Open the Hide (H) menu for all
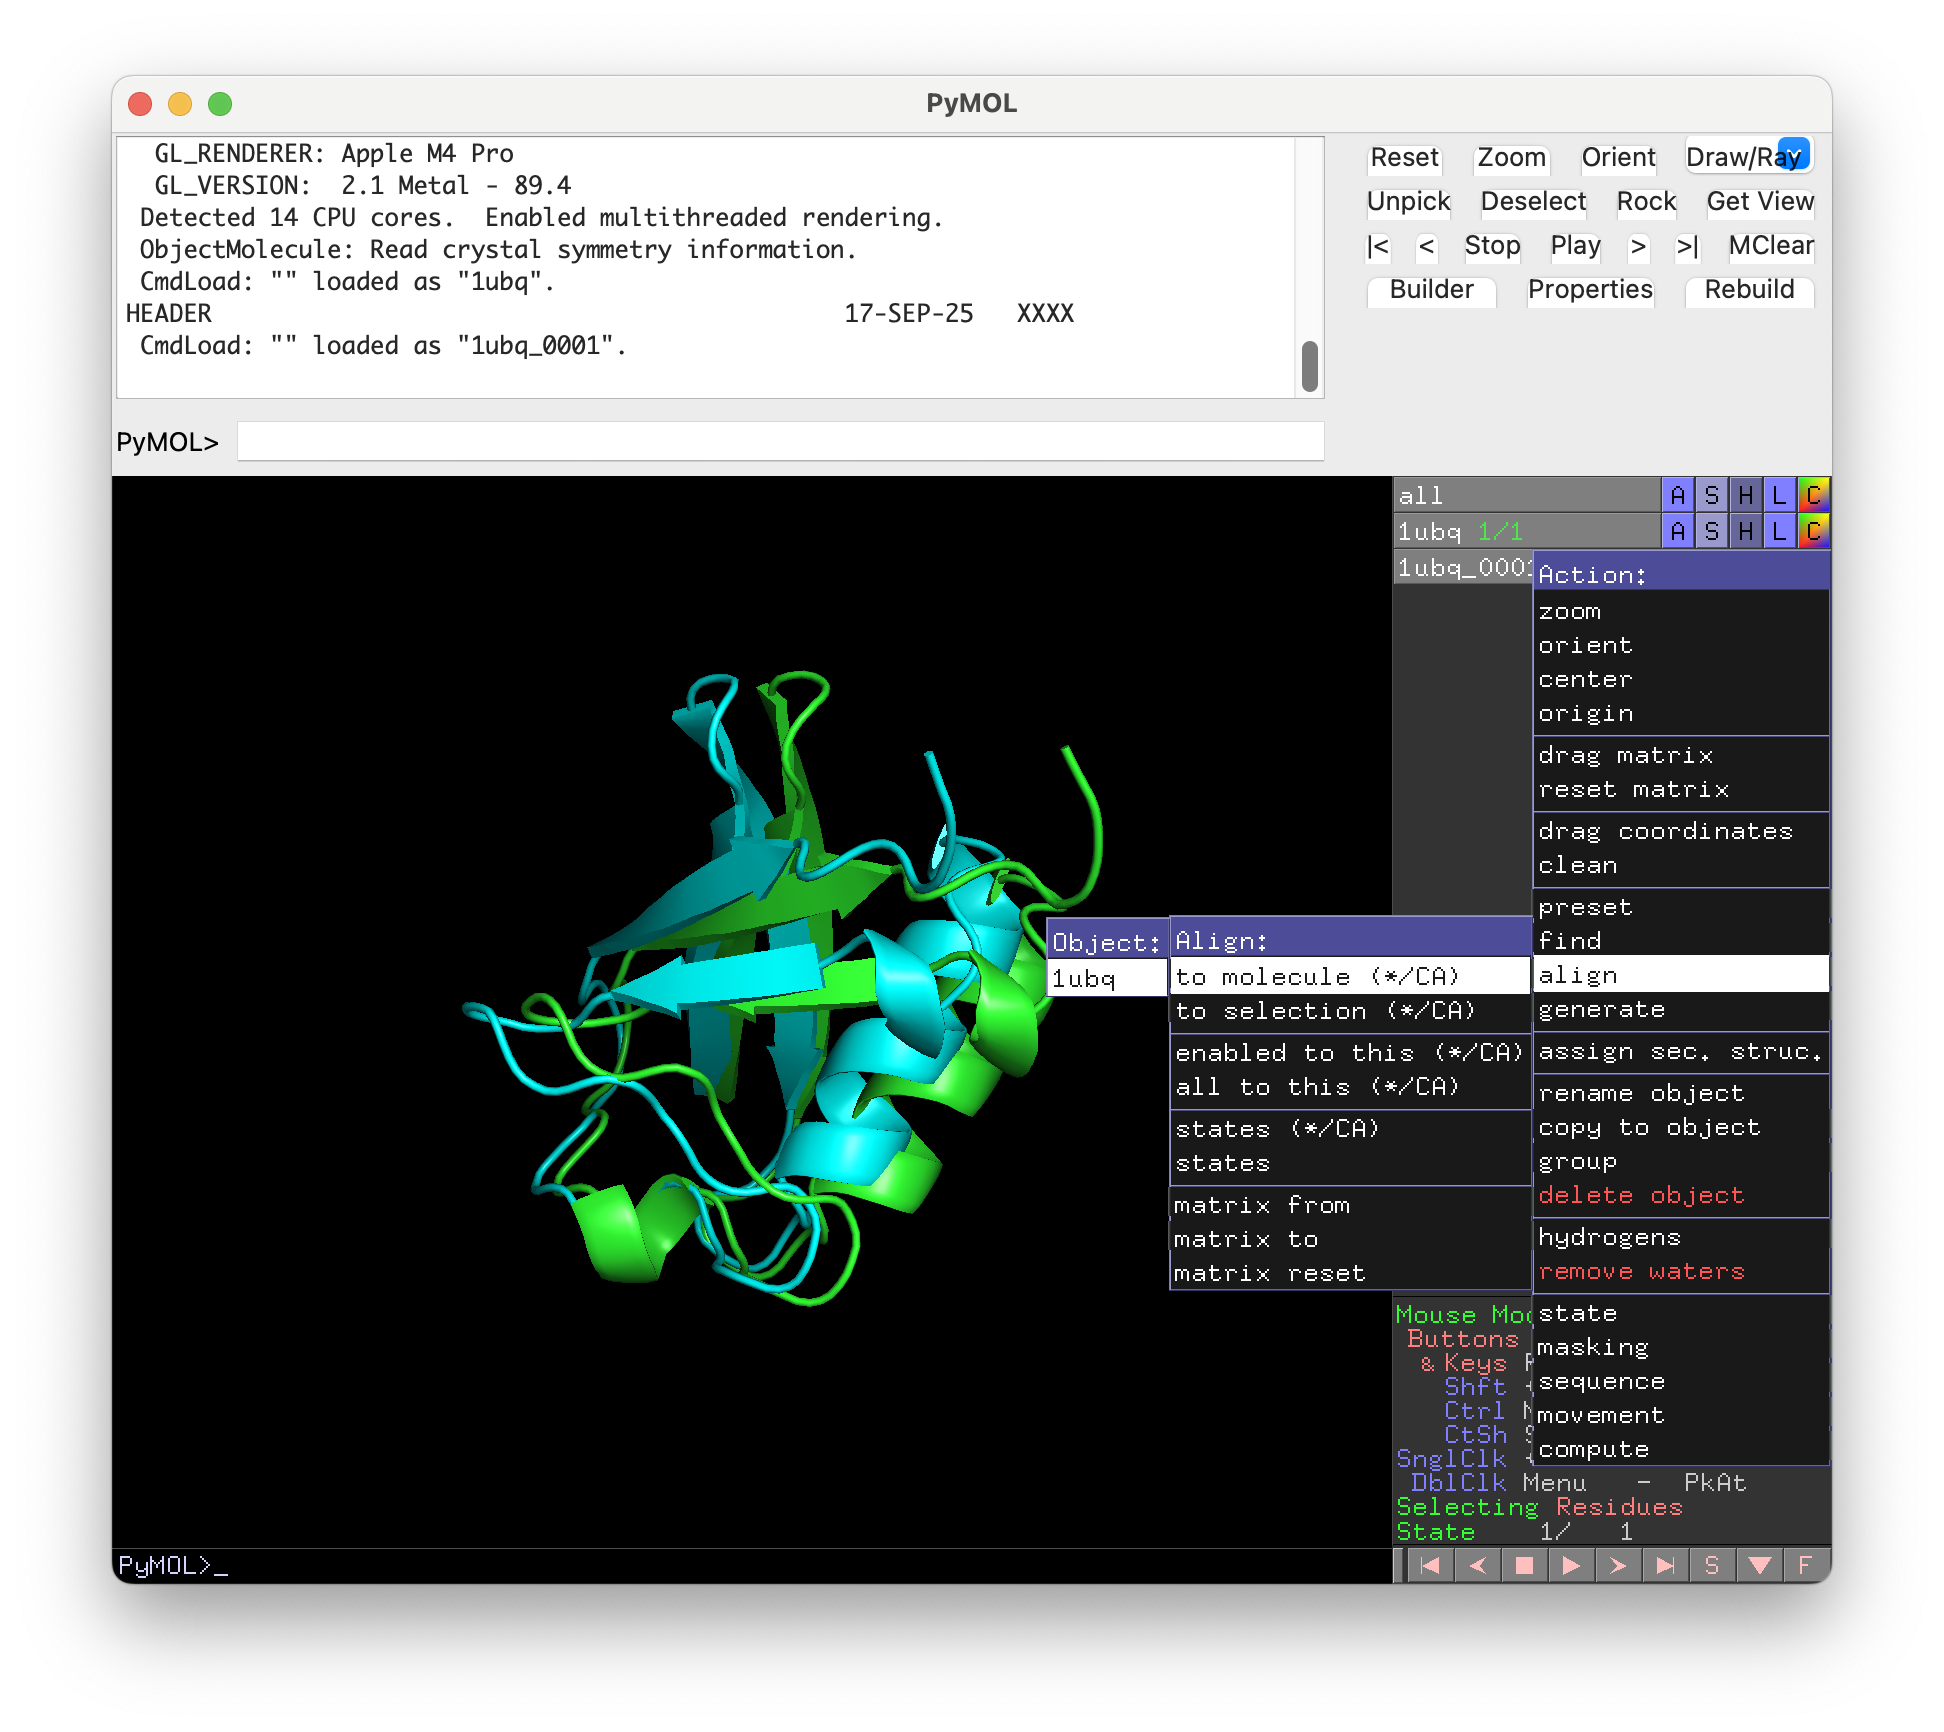The height and width of the screenshot is (1732, 1944). tap(1745, 494)
